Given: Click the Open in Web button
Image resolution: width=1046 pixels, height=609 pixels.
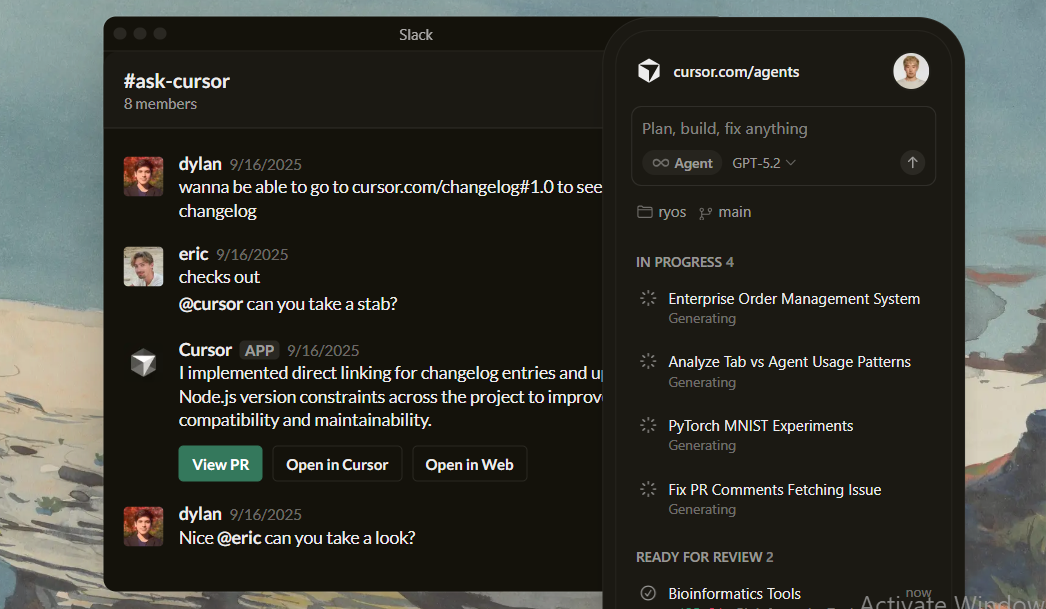Looking at the screenshot, I should (x=469, y=464).
